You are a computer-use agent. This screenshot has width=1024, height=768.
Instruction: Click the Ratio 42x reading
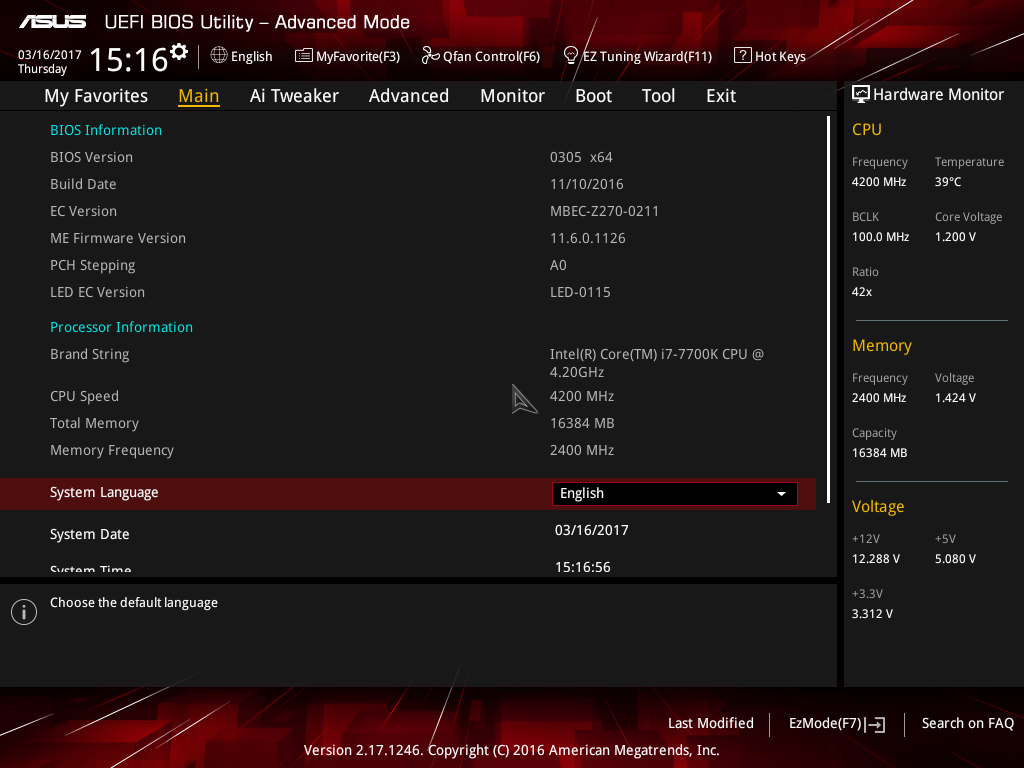coord(861,292)
